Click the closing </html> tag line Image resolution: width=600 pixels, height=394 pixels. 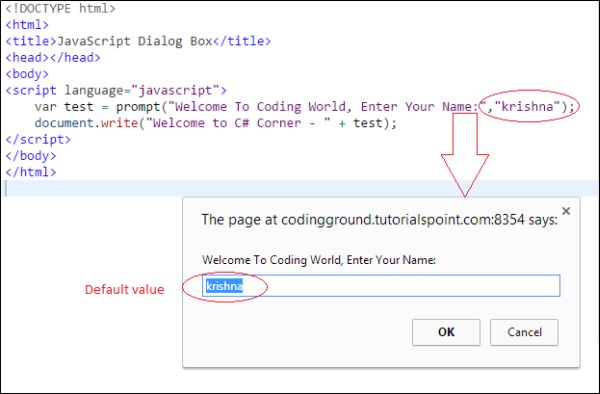(31, 172)
